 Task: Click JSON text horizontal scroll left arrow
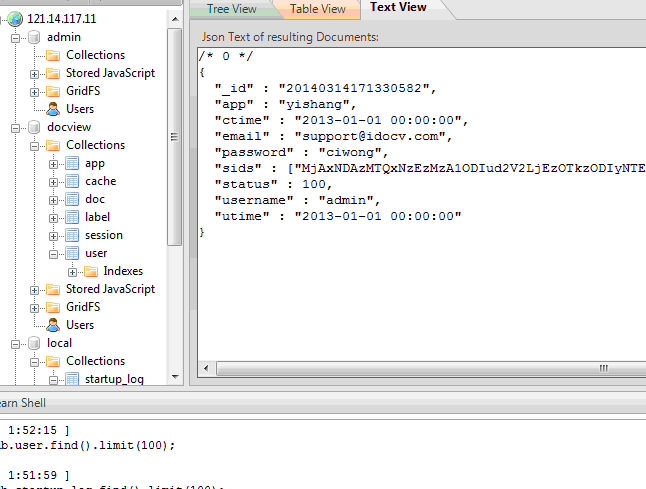pyautogui.click(x=206, y=368)
